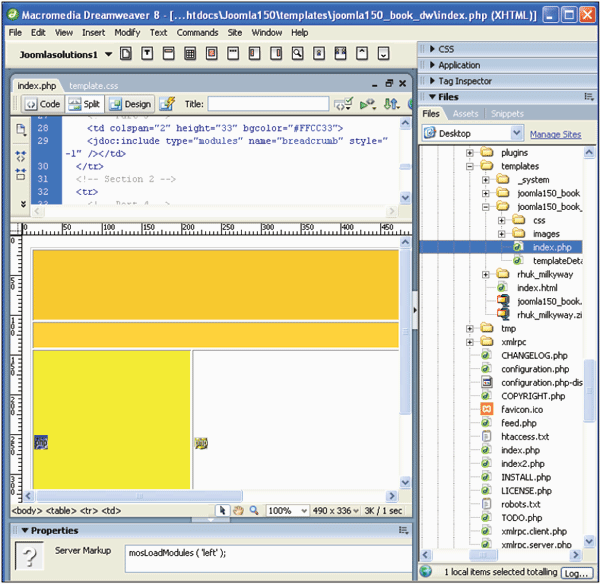The height and width of the screenshot is (584, 600).
Task: Open the Commands menu
Action: pyautogui.click(x=197, y=33)
